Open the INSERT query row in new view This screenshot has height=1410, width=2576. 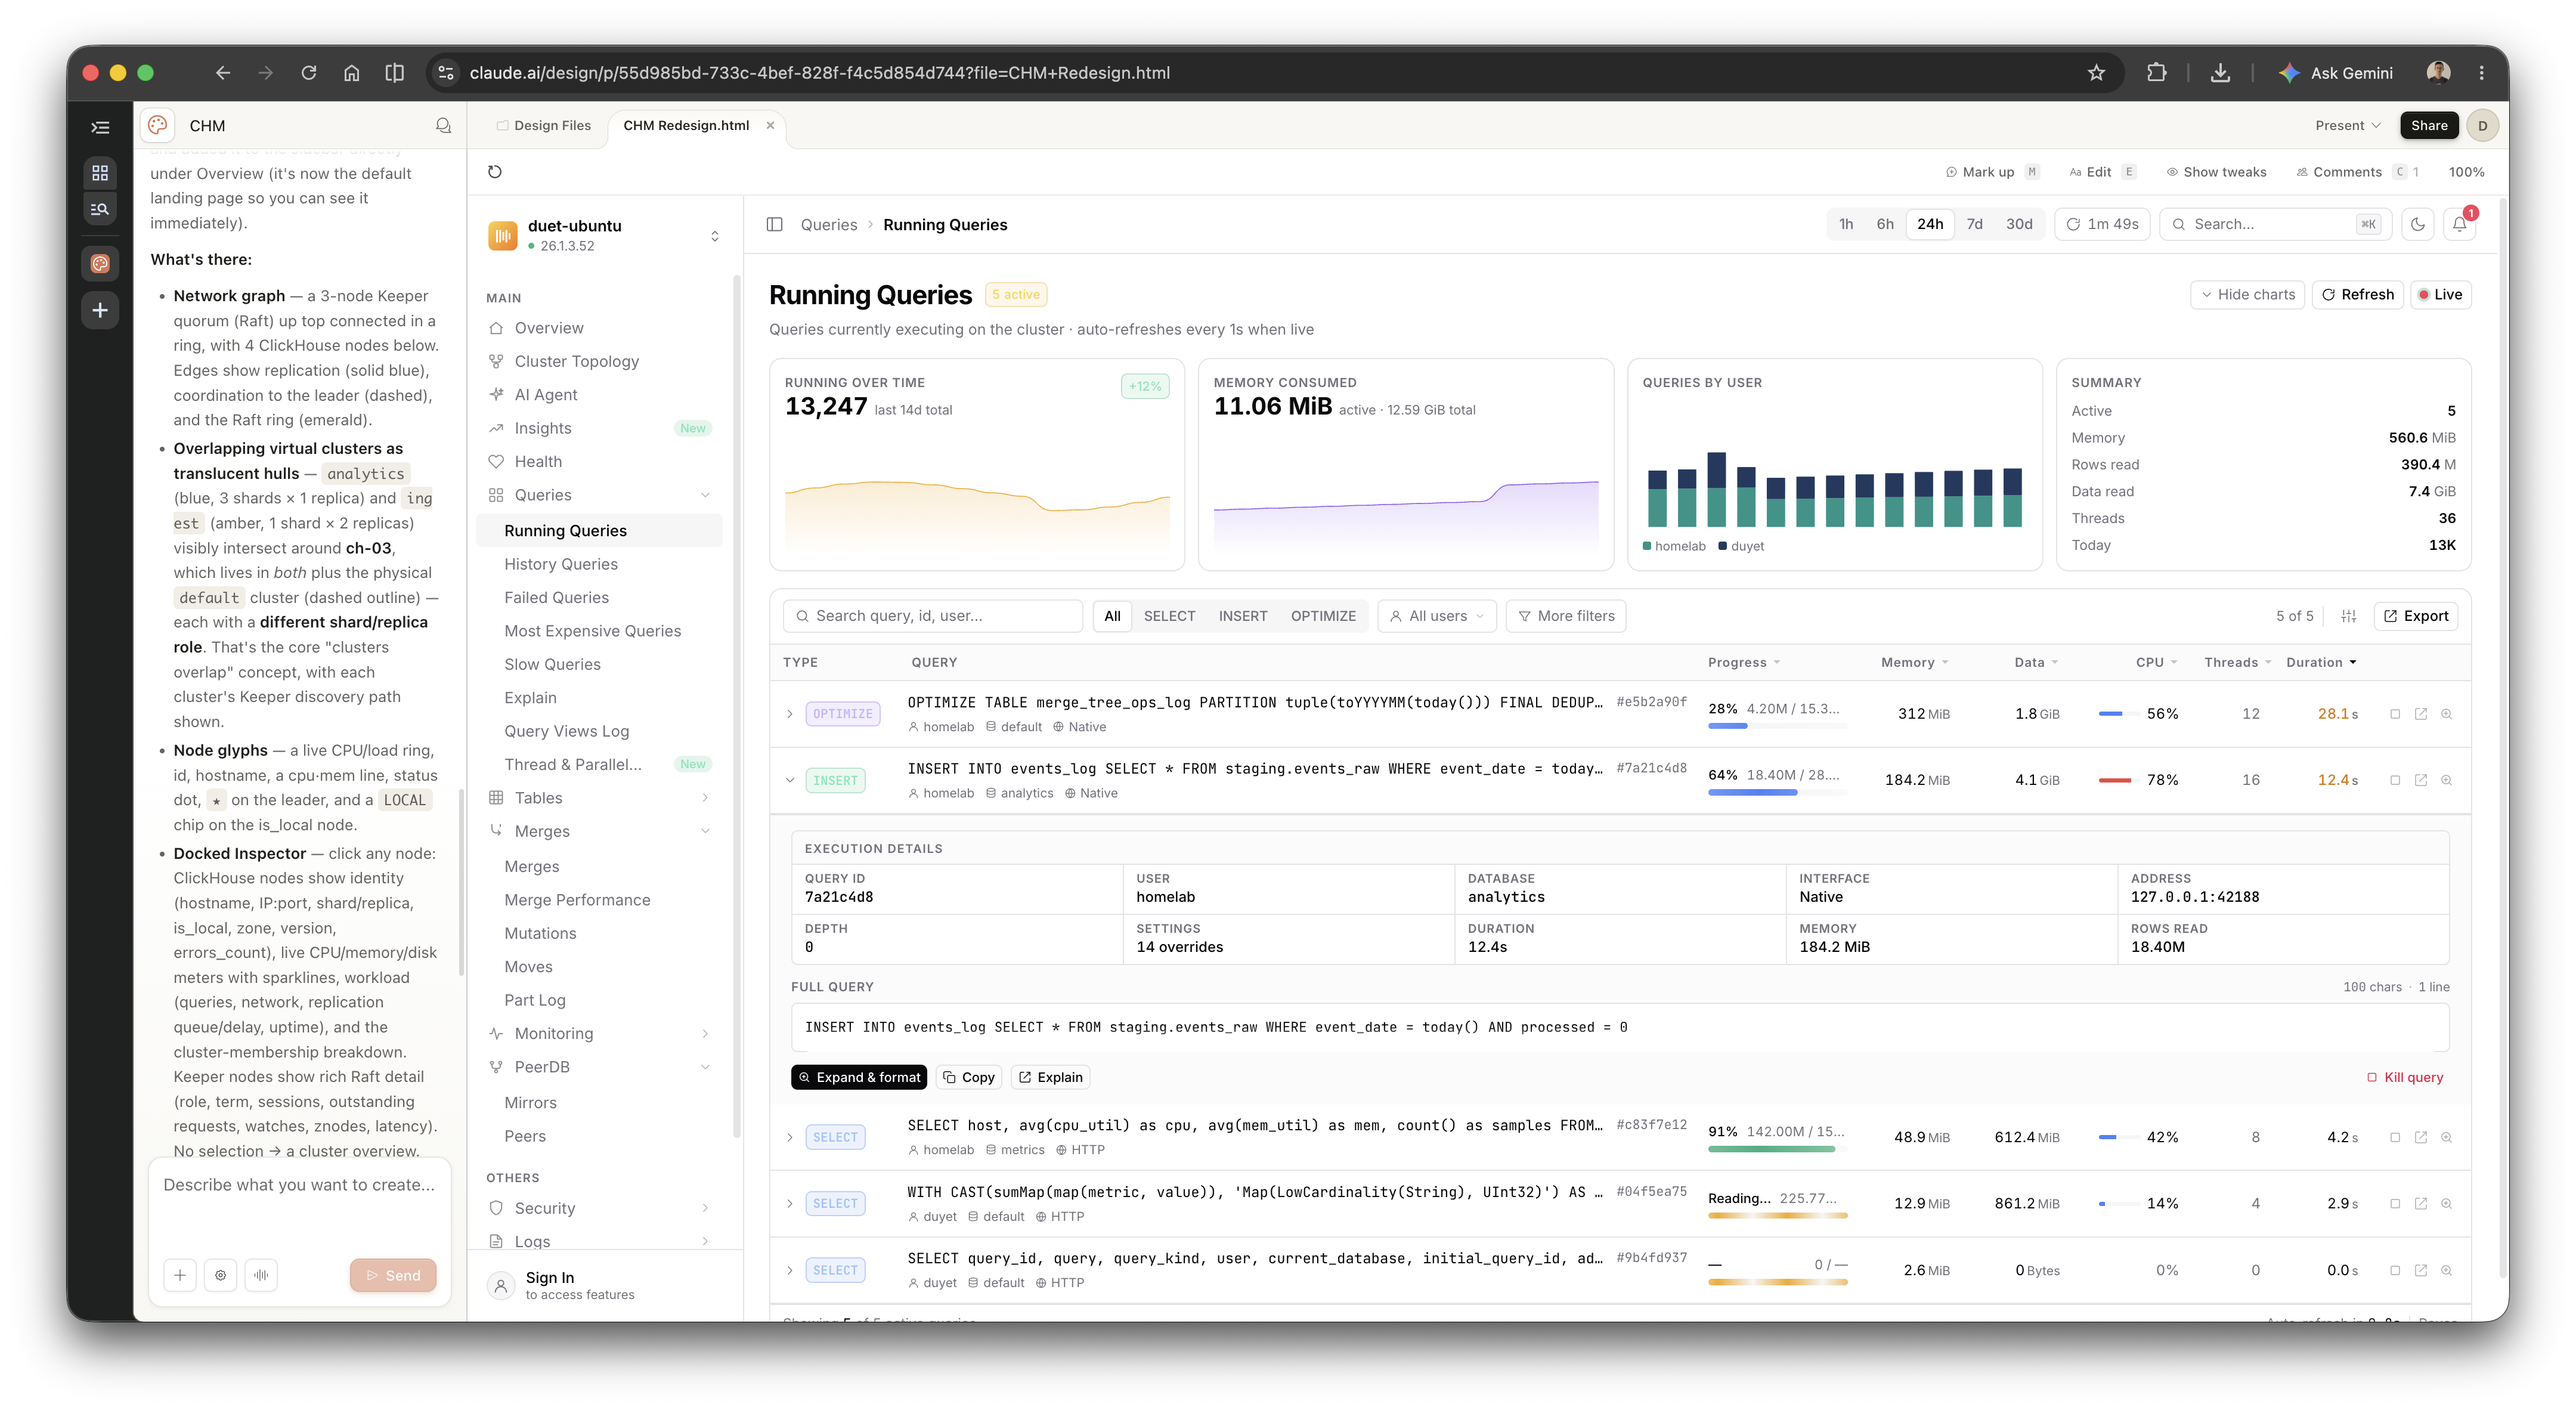(2421, 780)
